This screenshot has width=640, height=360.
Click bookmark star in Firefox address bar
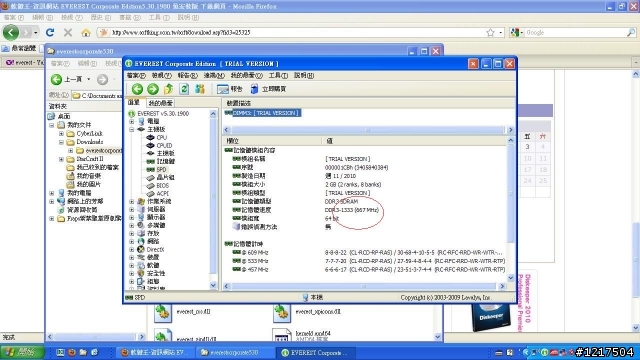pos(490,32)
